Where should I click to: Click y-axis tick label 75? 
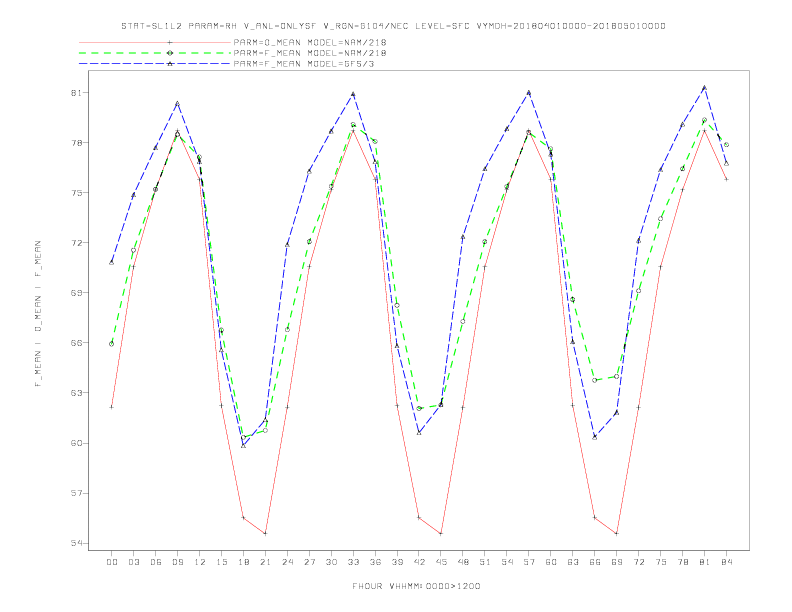point(76,193)
